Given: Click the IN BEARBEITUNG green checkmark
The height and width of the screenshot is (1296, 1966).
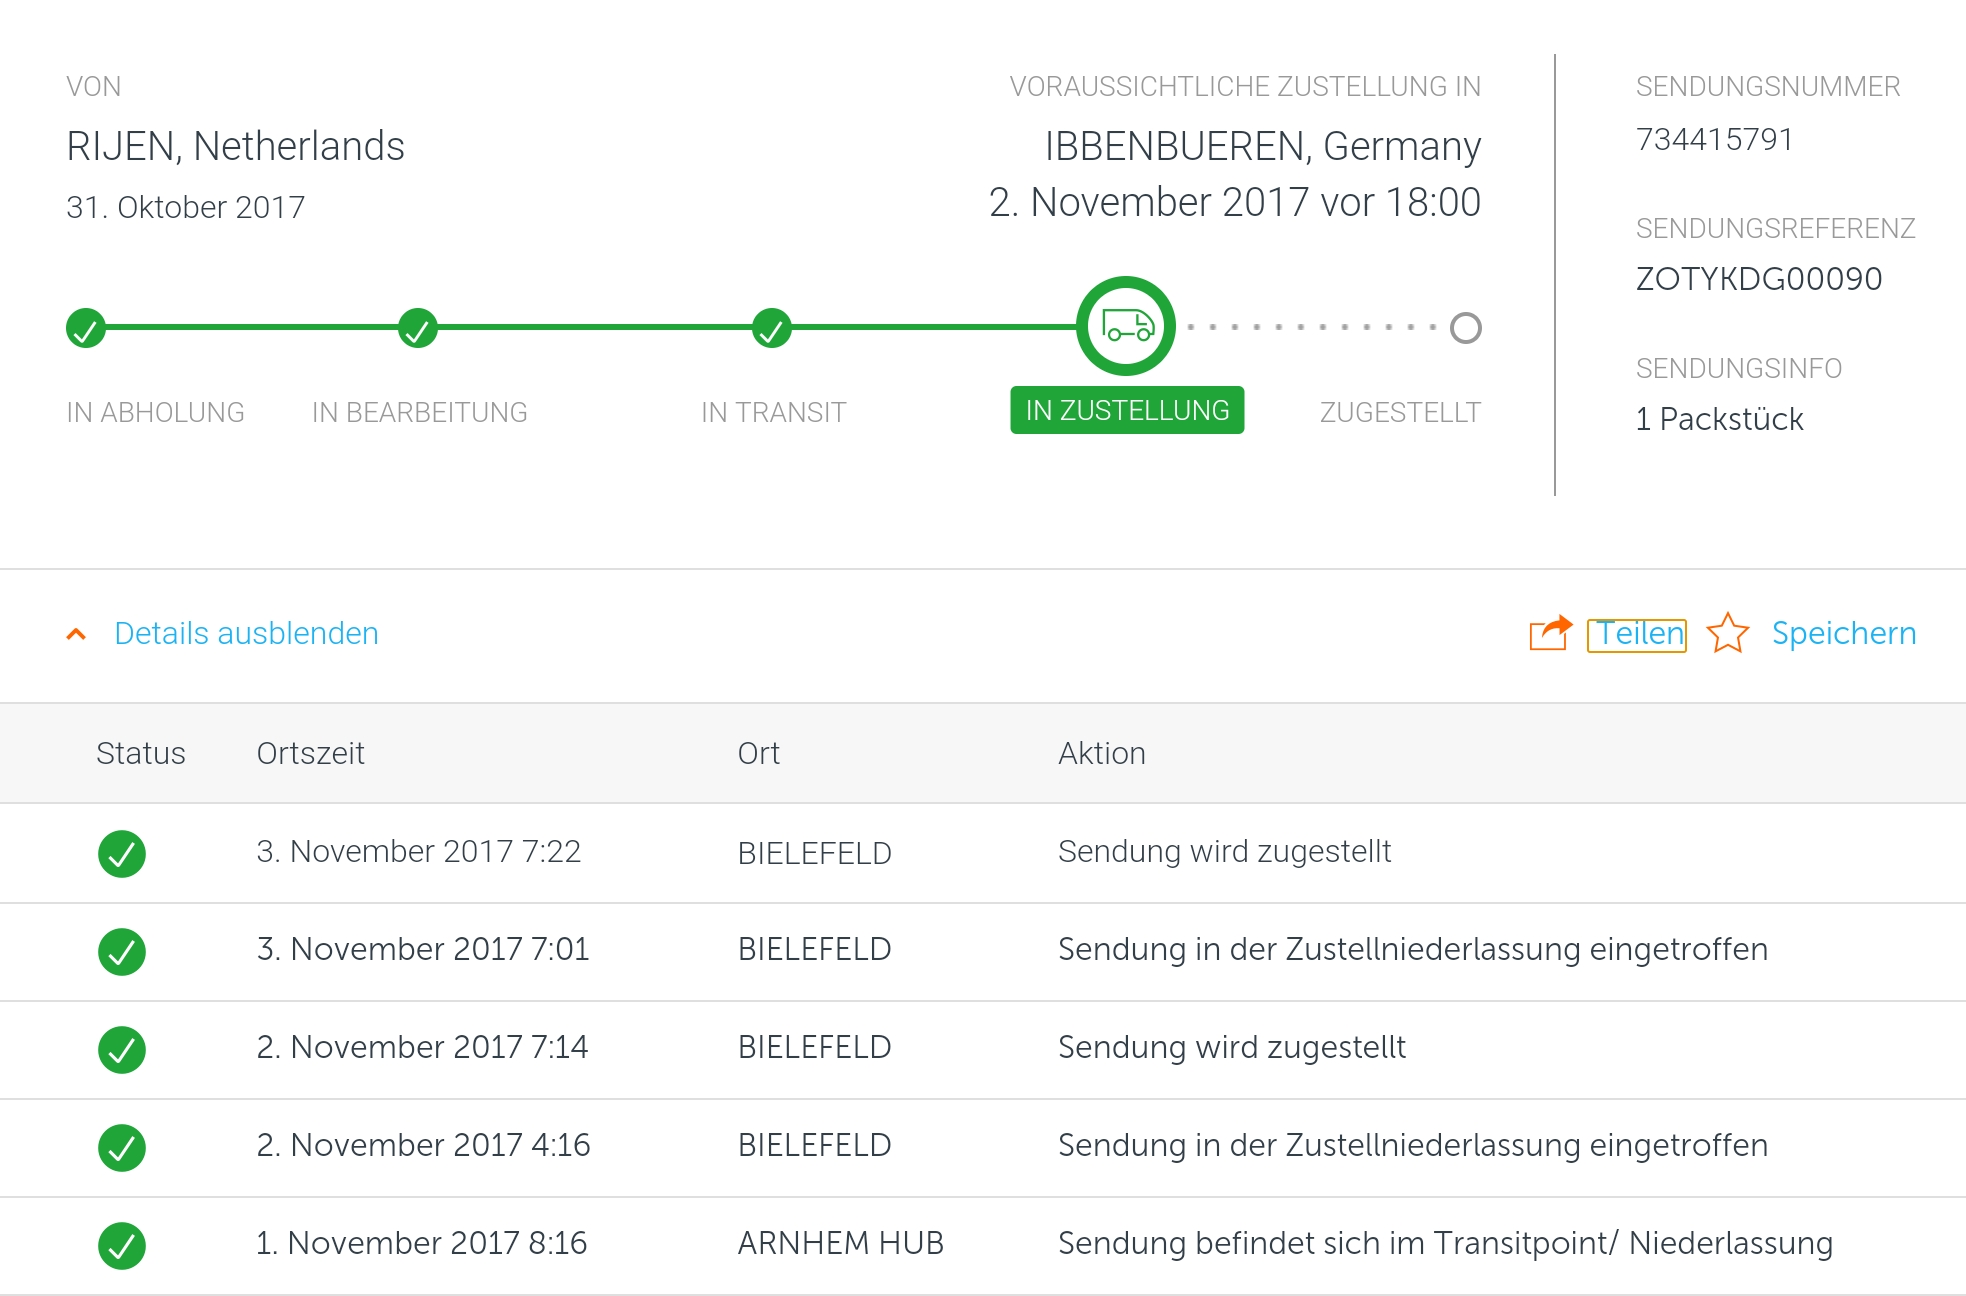Looking at the screenshot, I should click(418, 328).
